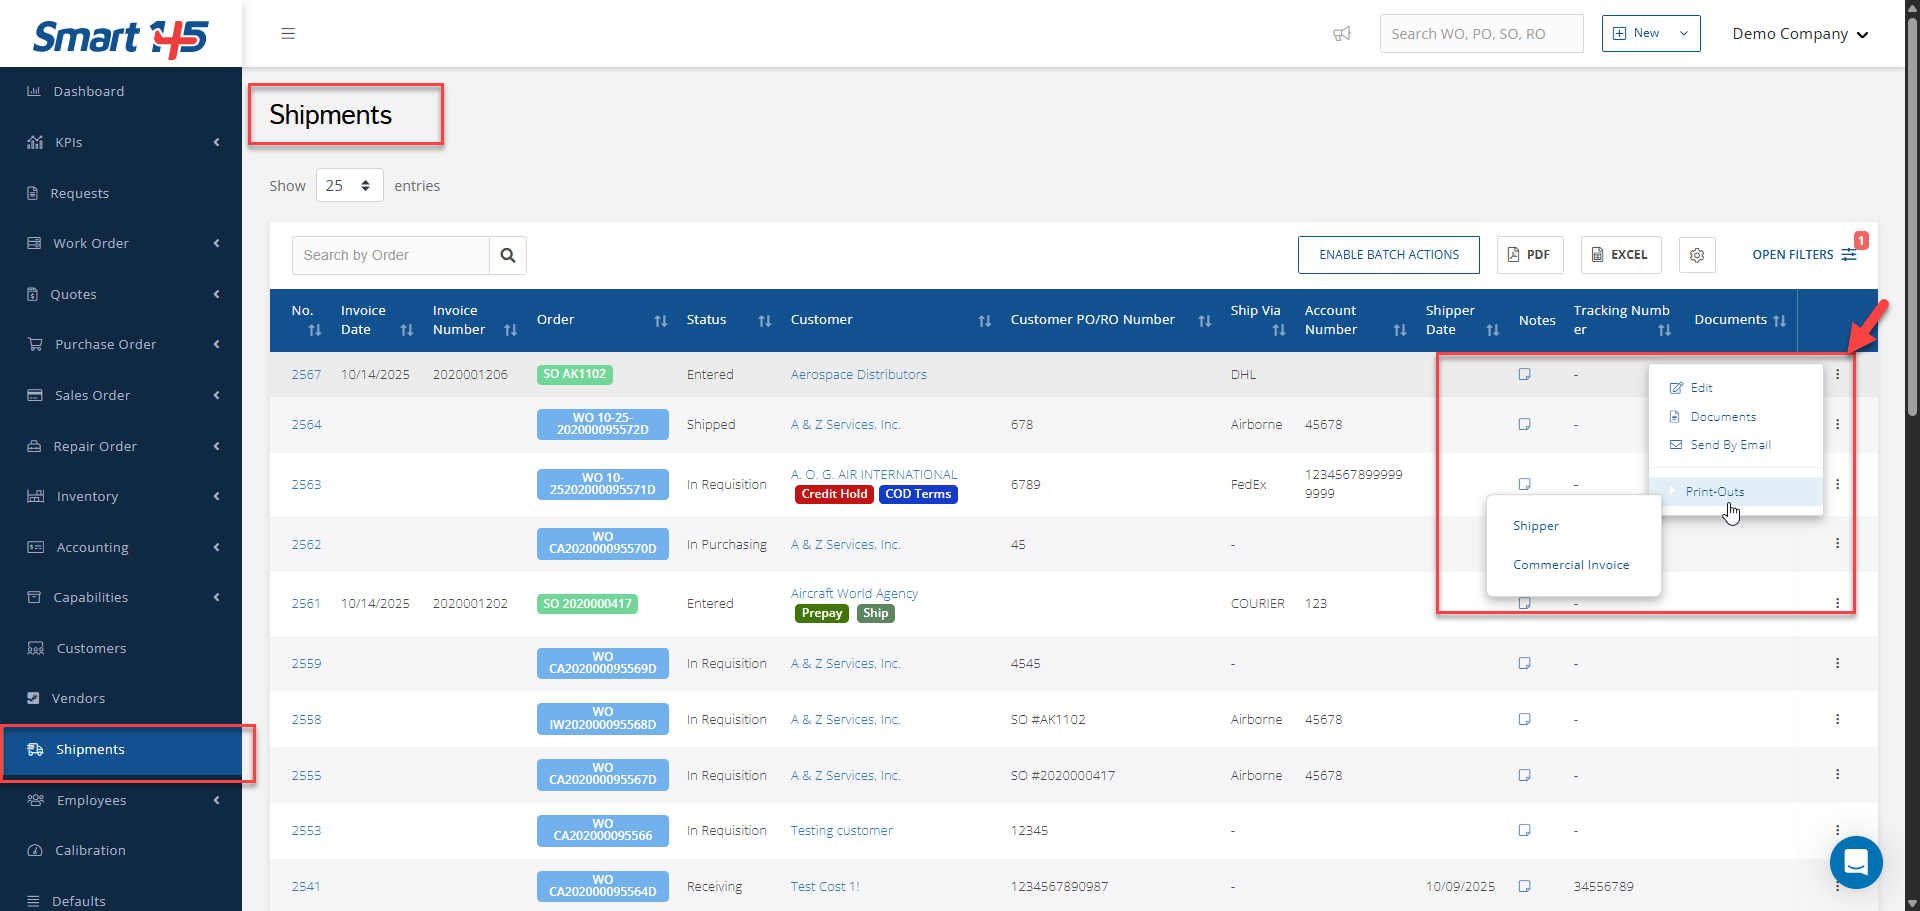Click the search magnifier button
Screen dimensions: 1920x911
[x=508, y=255]
